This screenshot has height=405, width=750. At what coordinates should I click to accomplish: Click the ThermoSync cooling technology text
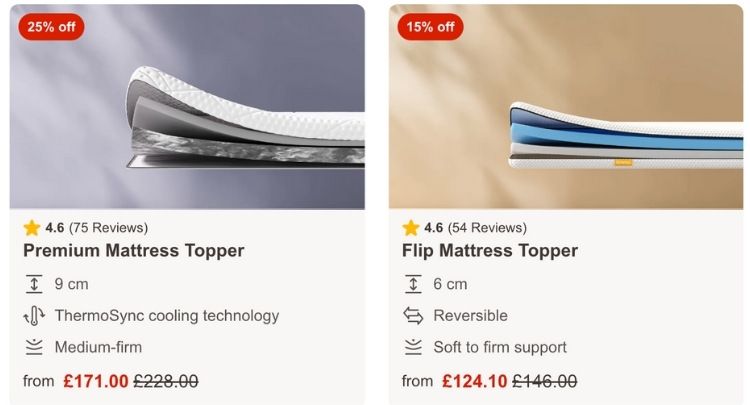coord(166,316)
